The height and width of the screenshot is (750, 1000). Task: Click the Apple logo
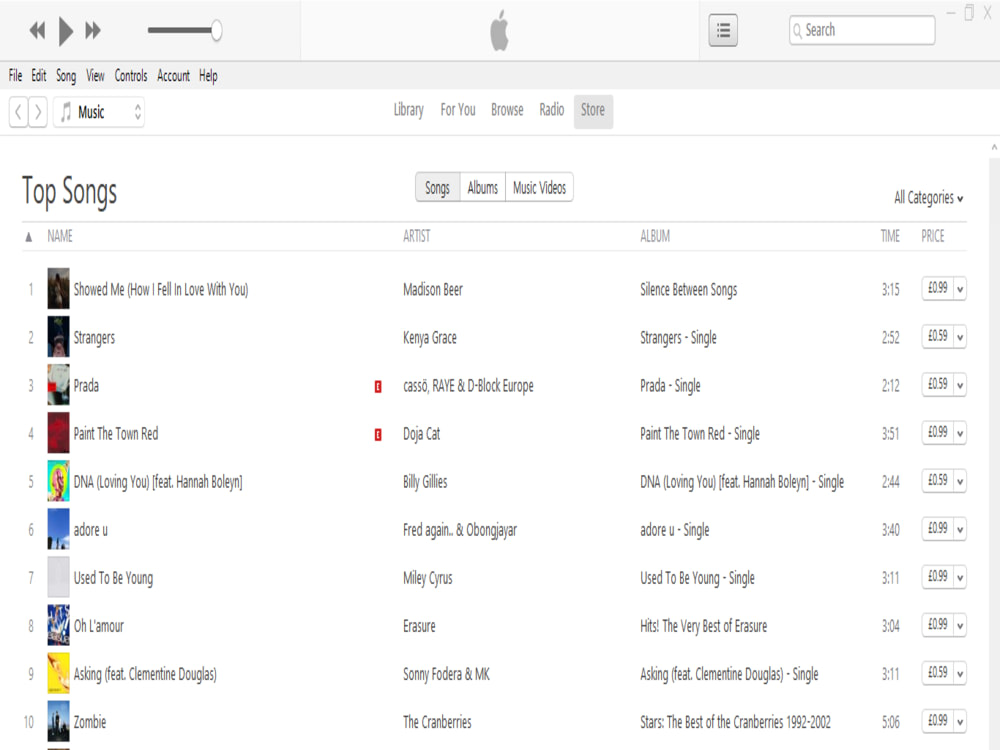click(499, 30)
